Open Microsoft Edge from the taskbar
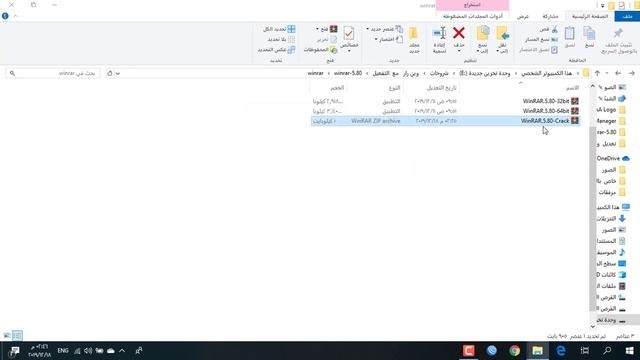 [561, 351]
